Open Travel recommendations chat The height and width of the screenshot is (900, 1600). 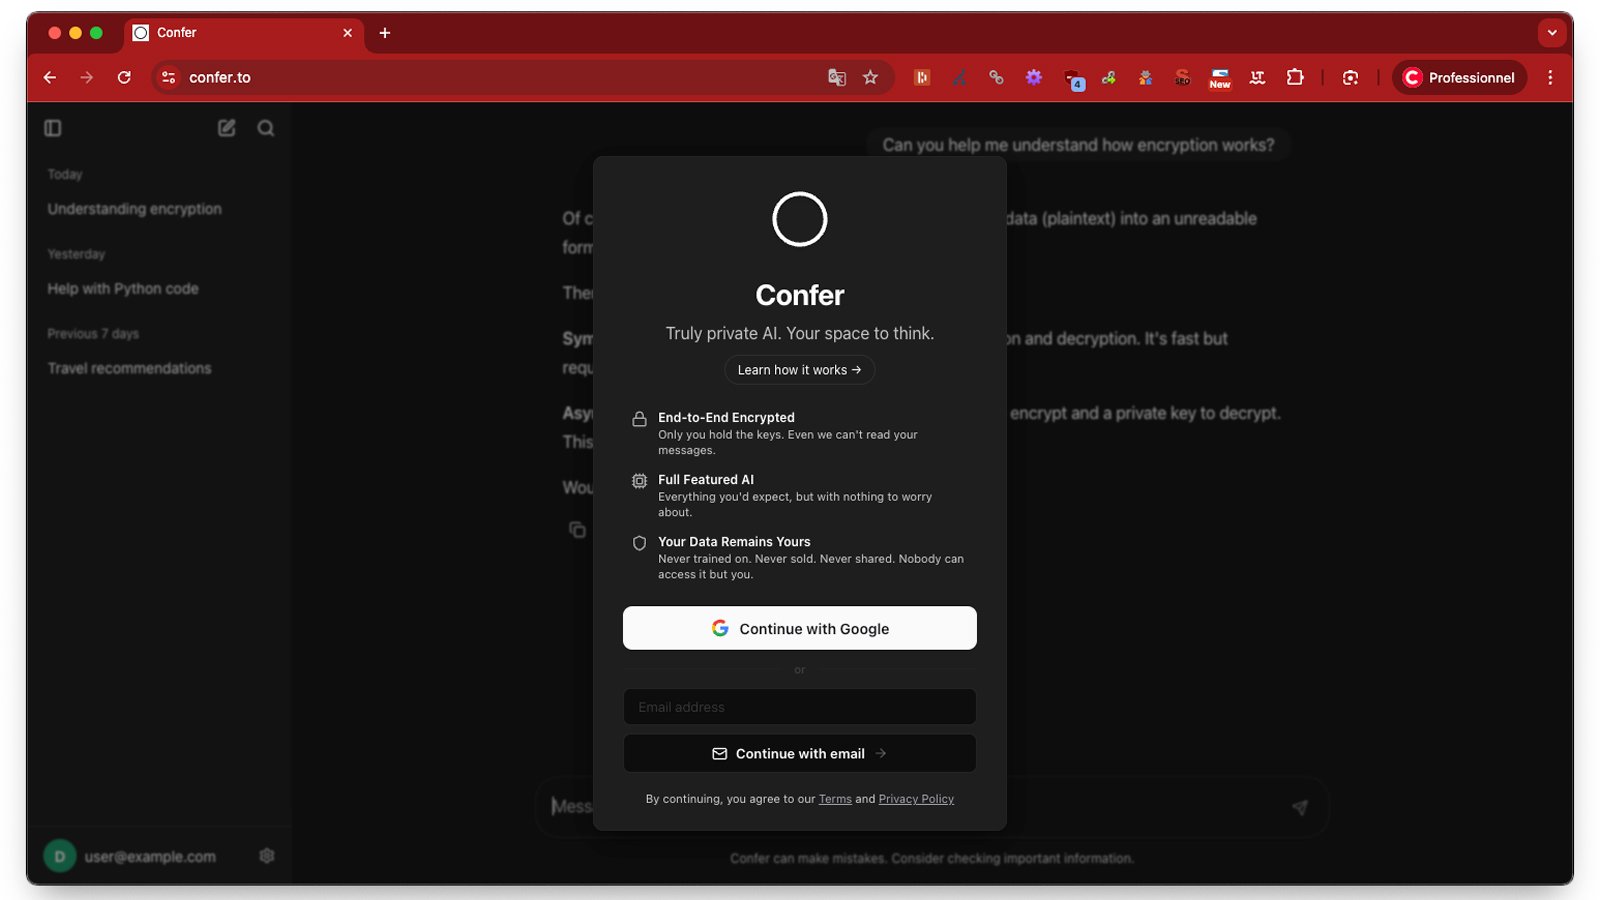130,369
